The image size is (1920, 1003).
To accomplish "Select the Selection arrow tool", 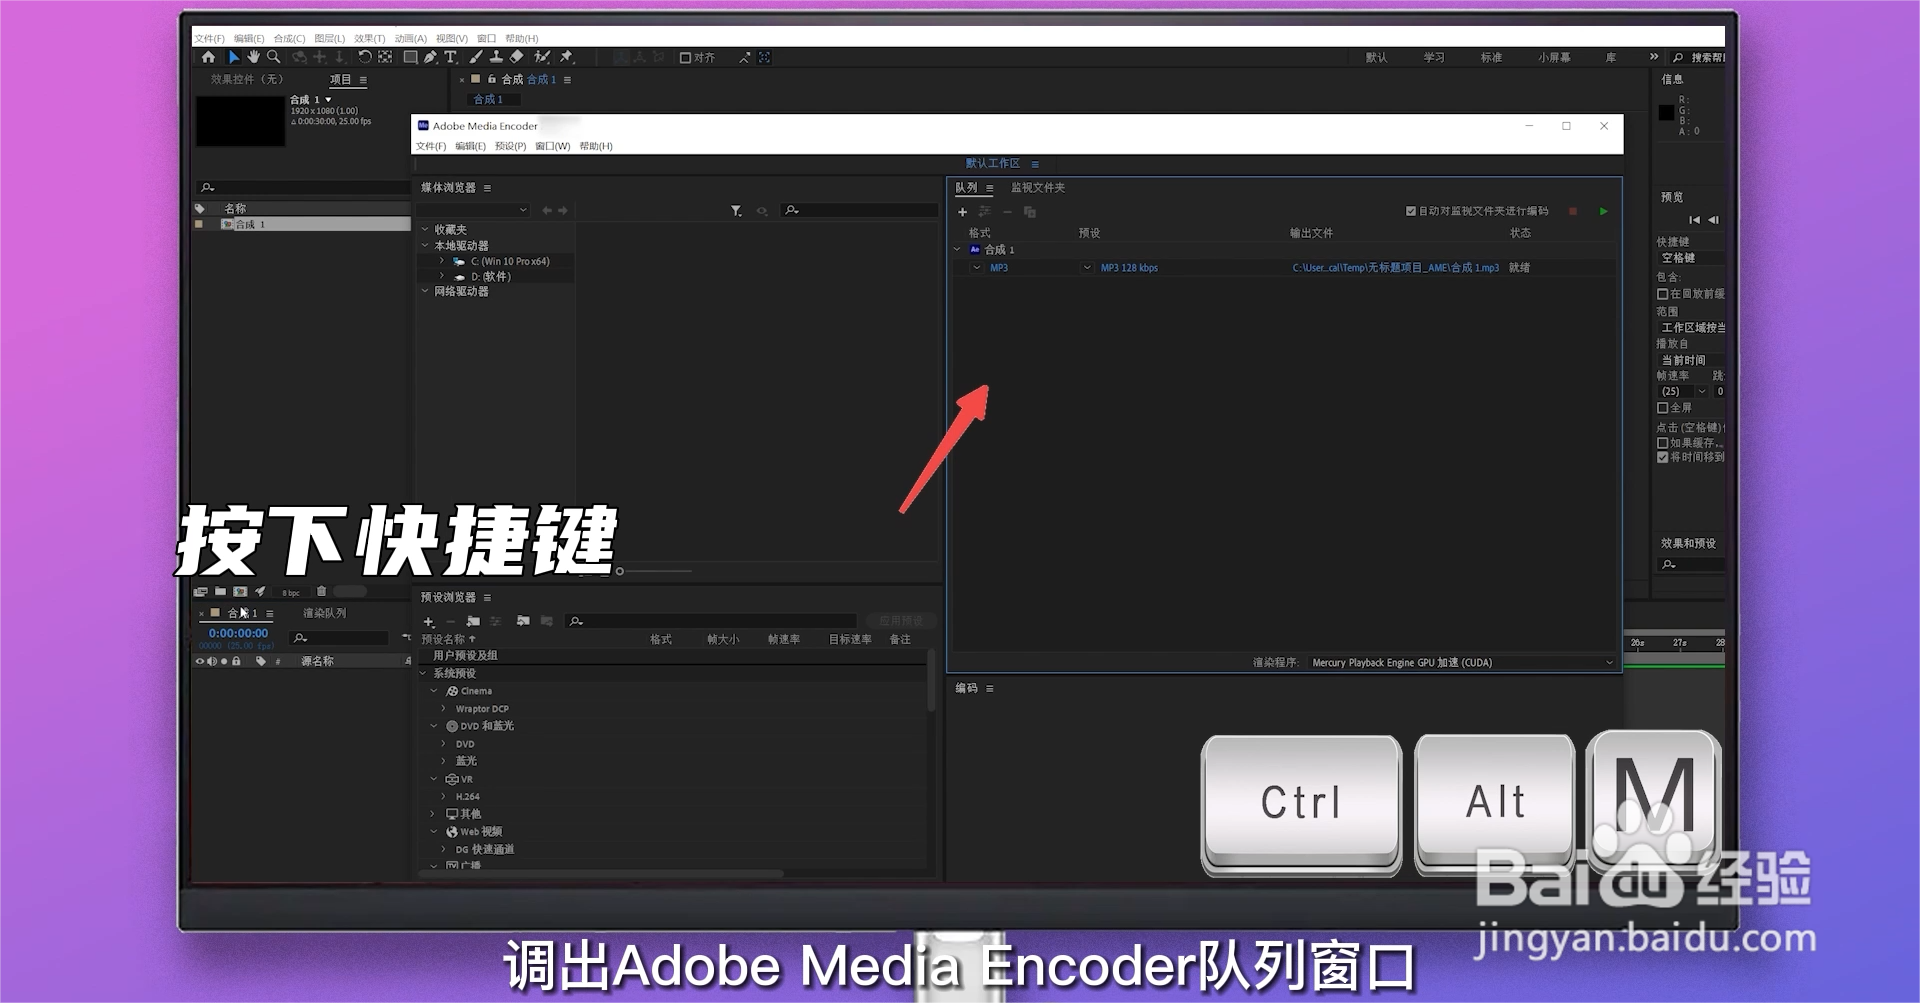I will tap(234, 58).
